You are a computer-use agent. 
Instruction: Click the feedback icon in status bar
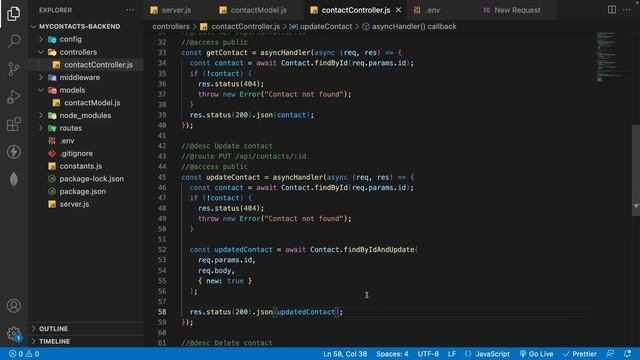click(x=610, y=353)
